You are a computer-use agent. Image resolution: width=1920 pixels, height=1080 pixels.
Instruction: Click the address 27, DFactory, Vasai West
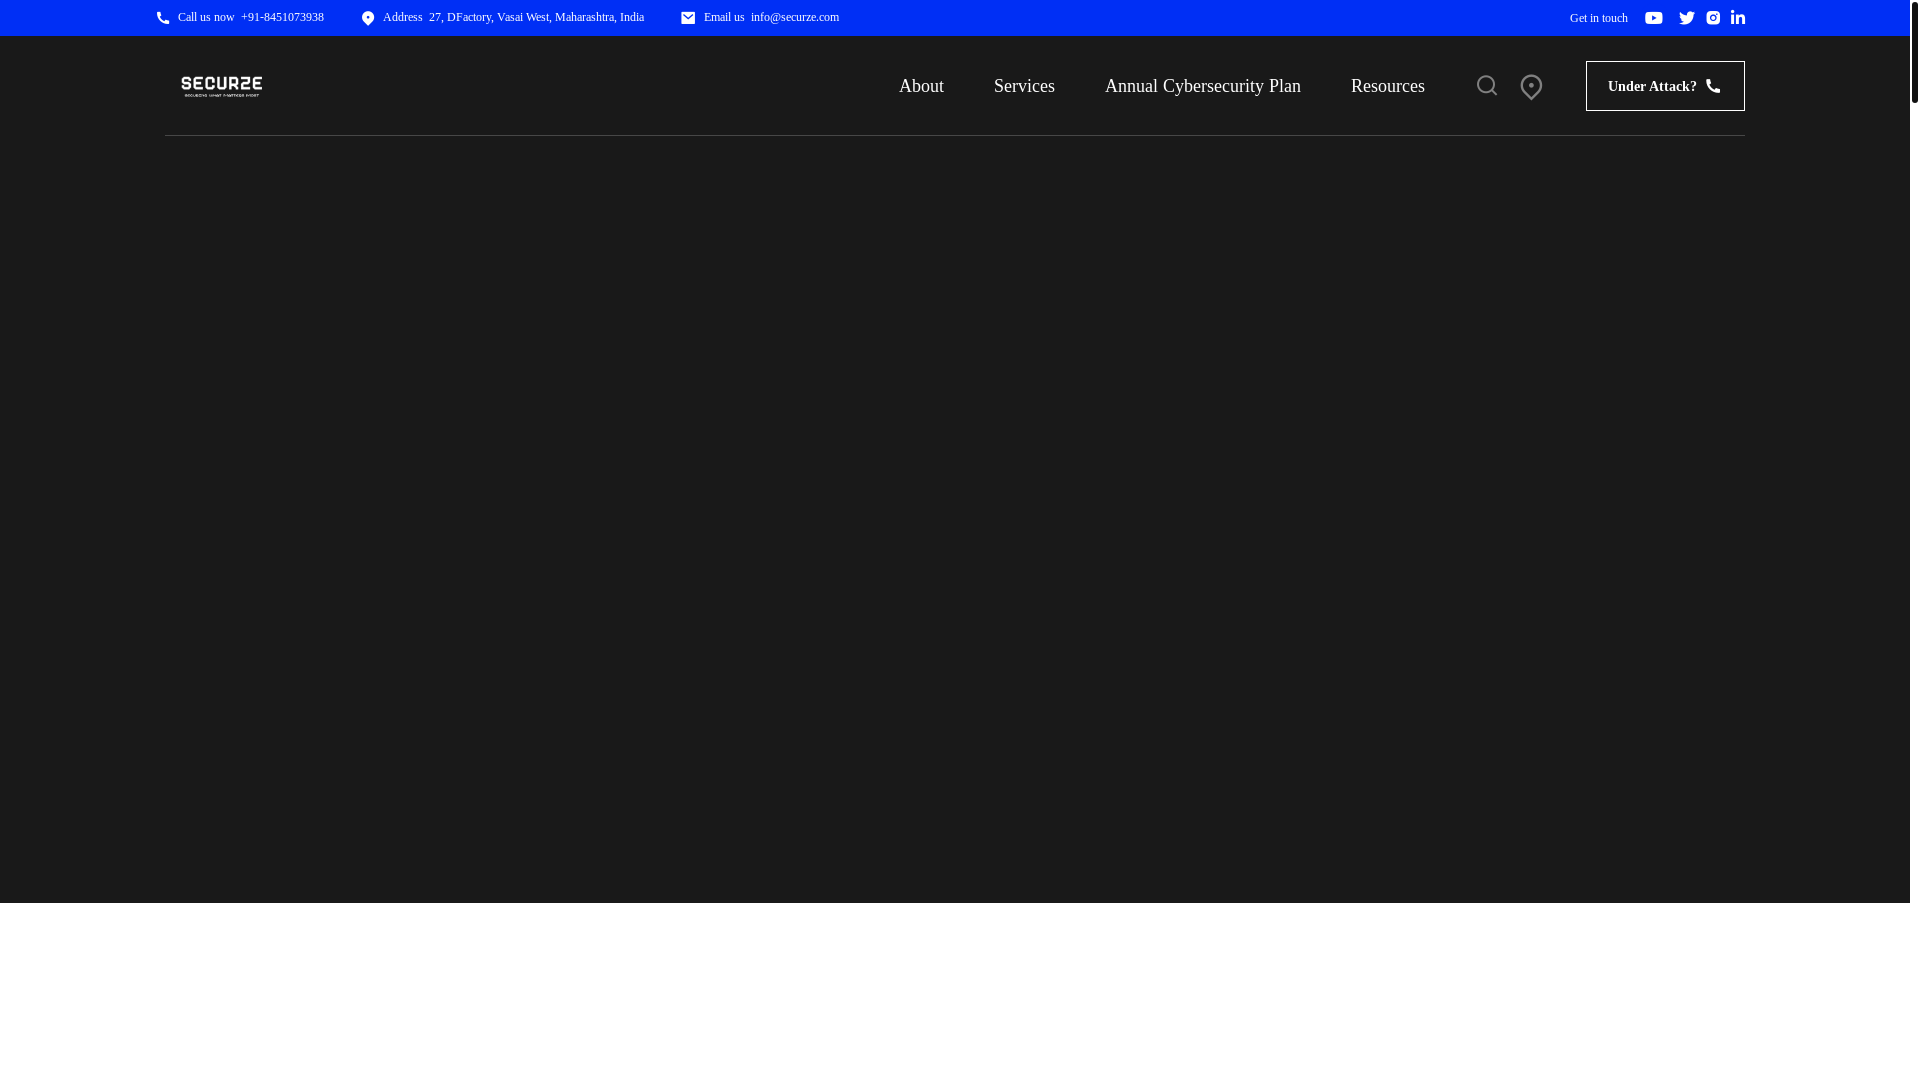coord(536,17)
